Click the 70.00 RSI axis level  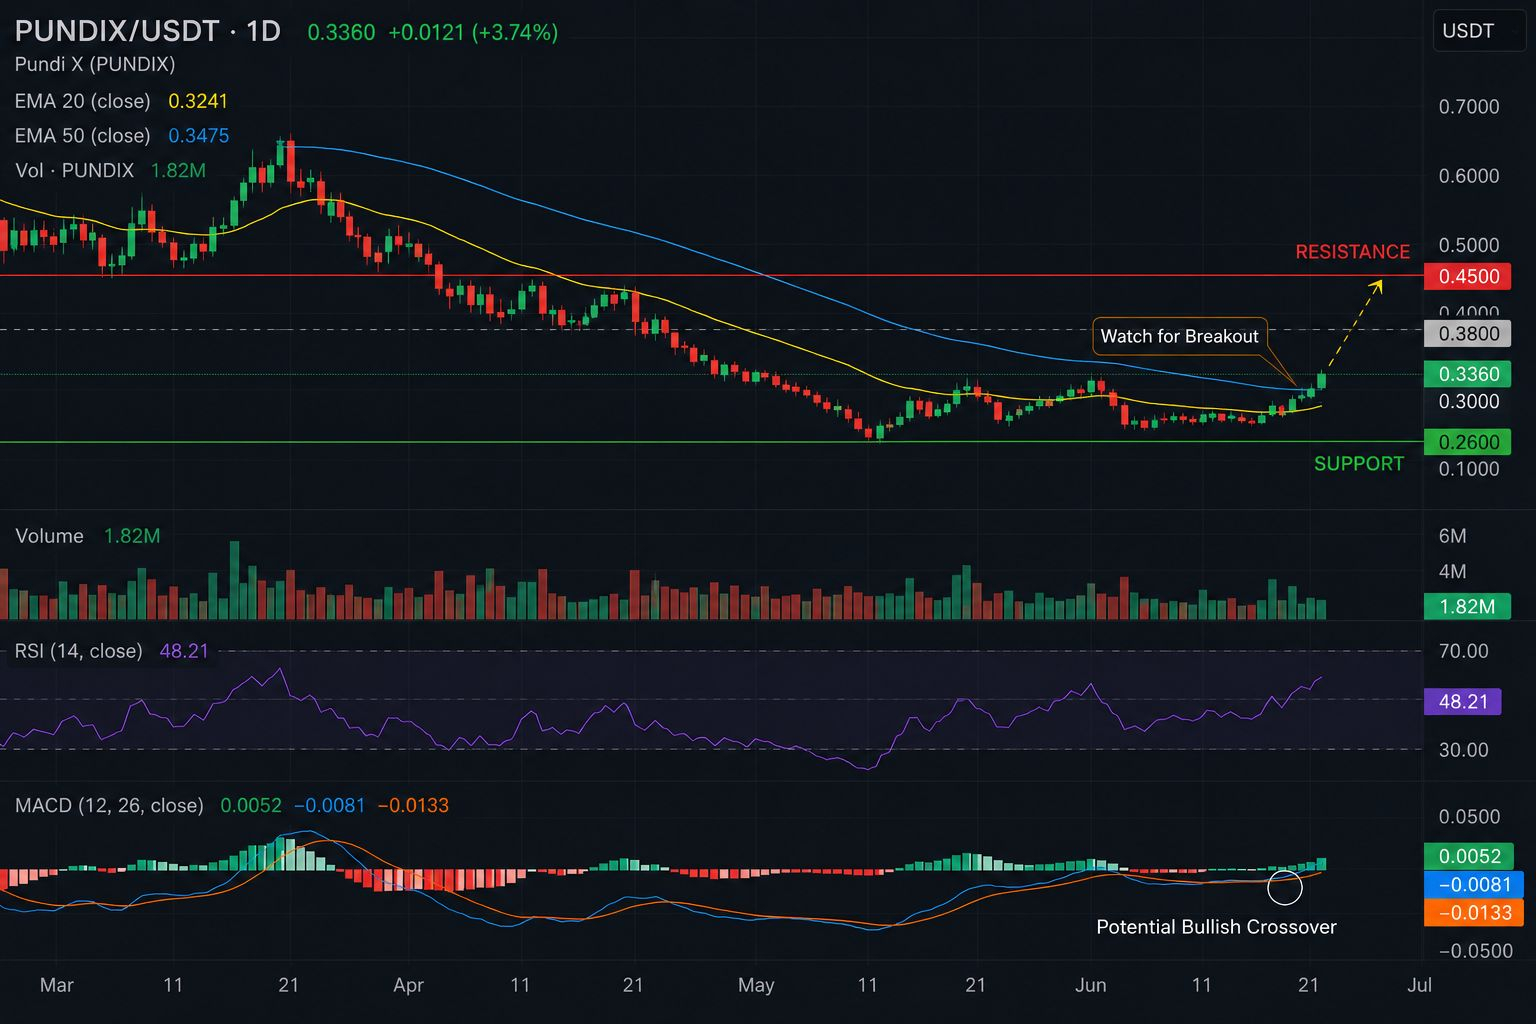coord(1464,651)
